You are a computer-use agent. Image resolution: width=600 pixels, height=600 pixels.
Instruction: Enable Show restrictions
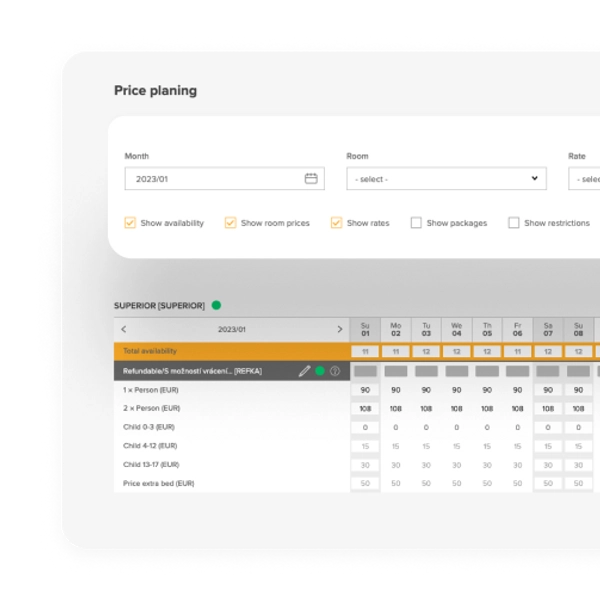click(x=514, y=223)
